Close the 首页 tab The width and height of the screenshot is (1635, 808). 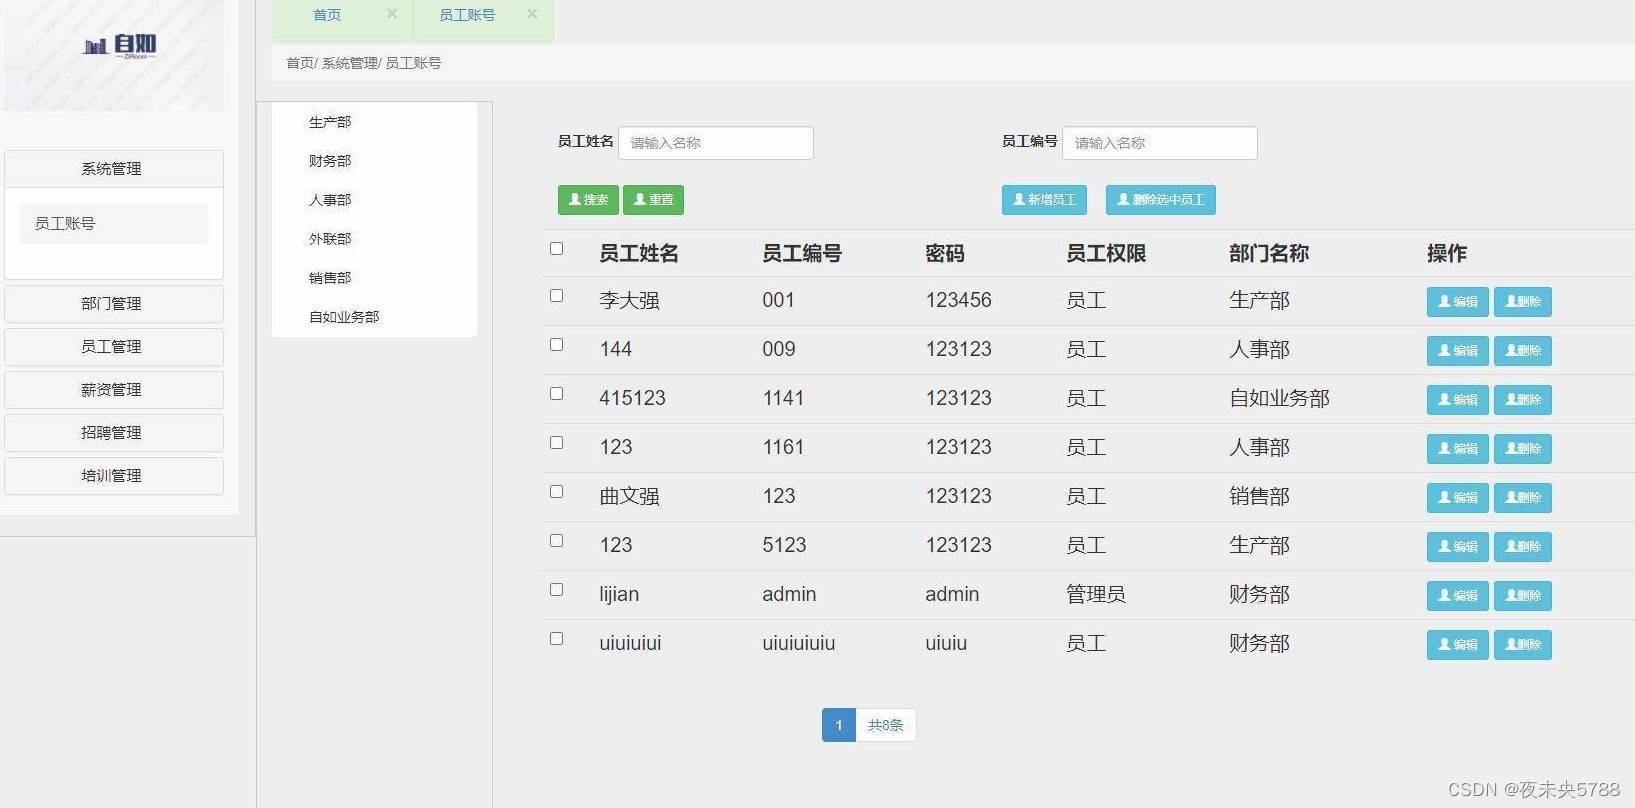[392, 14]
